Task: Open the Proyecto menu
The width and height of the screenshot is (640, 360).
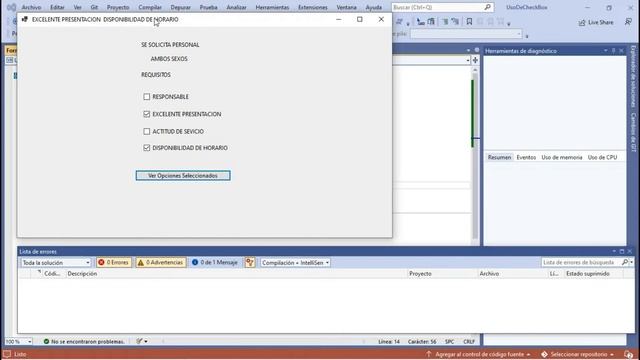Action: (x=118, y=7)
